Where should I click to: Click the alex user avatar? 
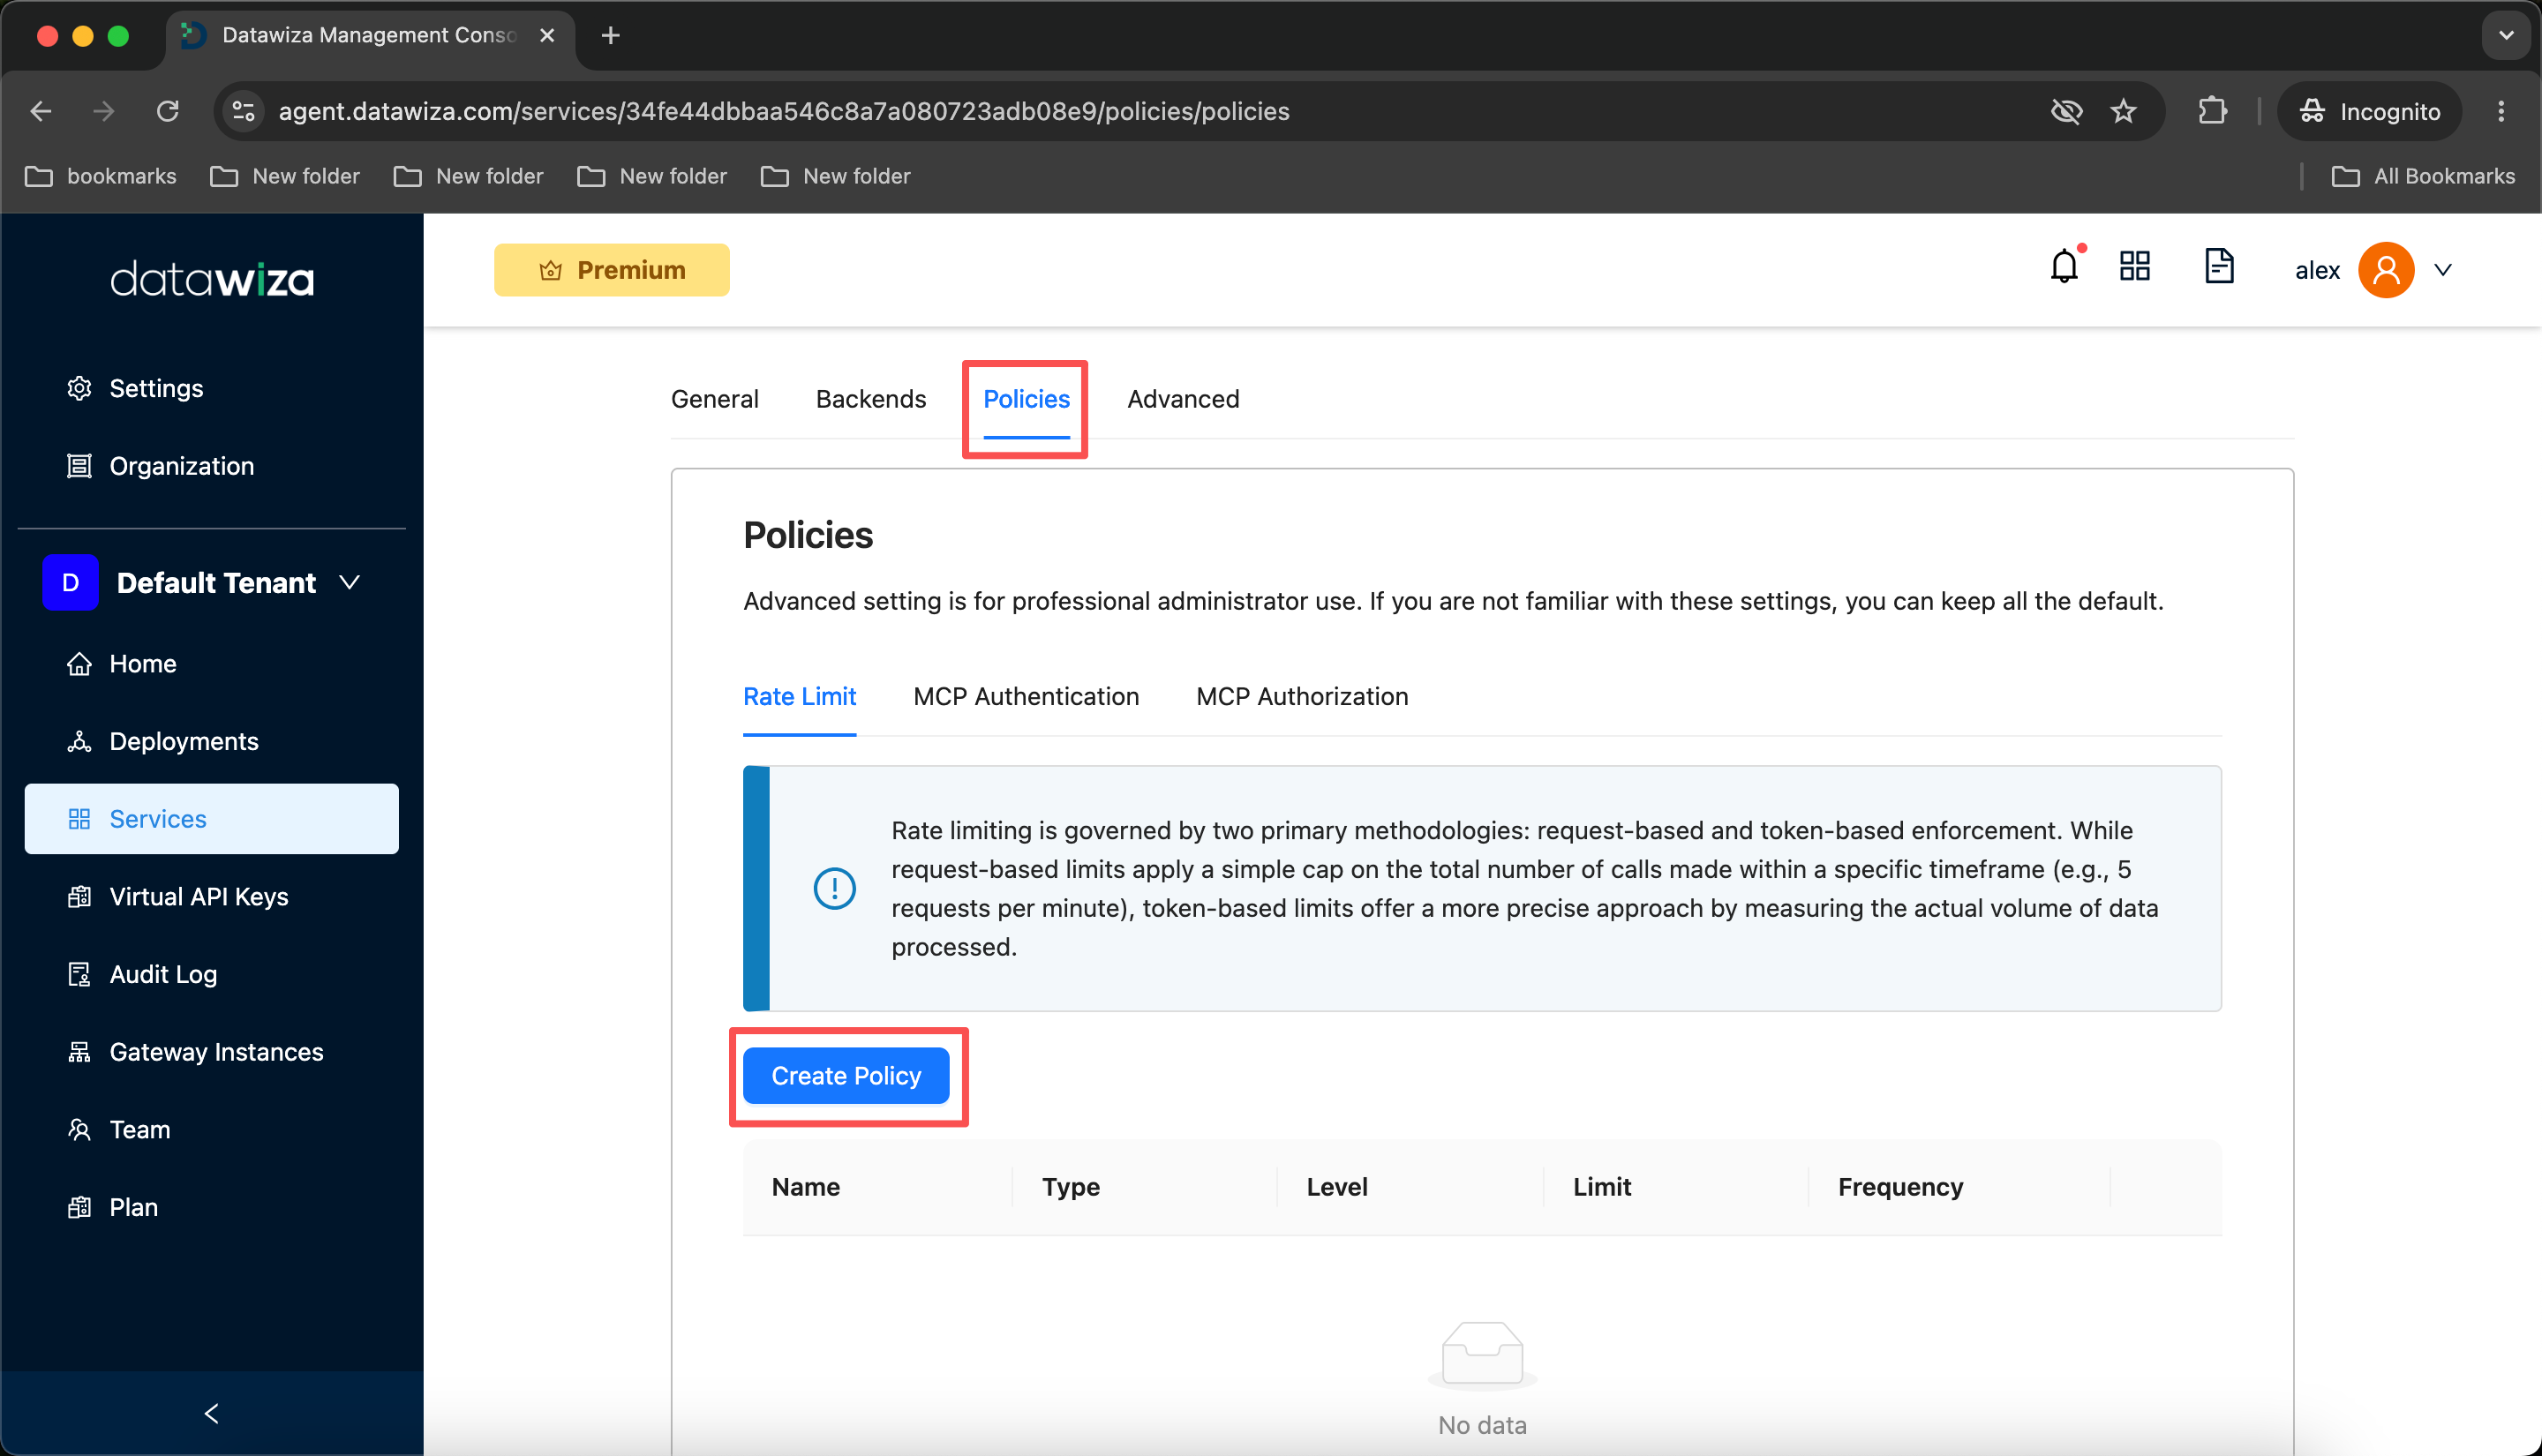[2386, 270]
